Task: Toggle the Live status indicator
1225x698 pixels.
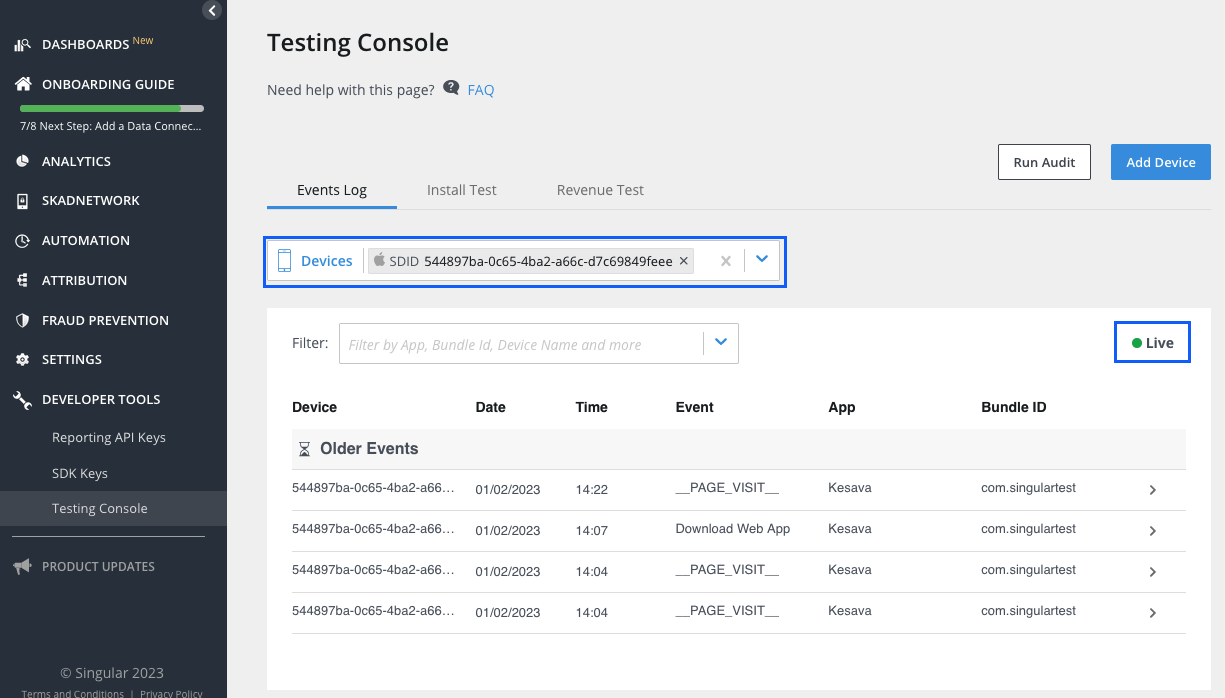Action: tap(1152, 343)
